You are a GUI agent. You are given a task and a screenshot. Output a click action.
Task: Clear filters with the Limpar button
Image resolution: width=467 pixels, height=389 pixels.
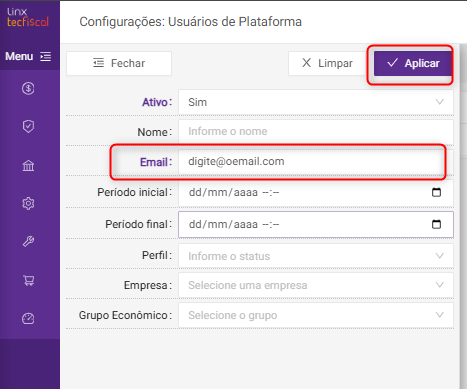[x=327, y=63]
